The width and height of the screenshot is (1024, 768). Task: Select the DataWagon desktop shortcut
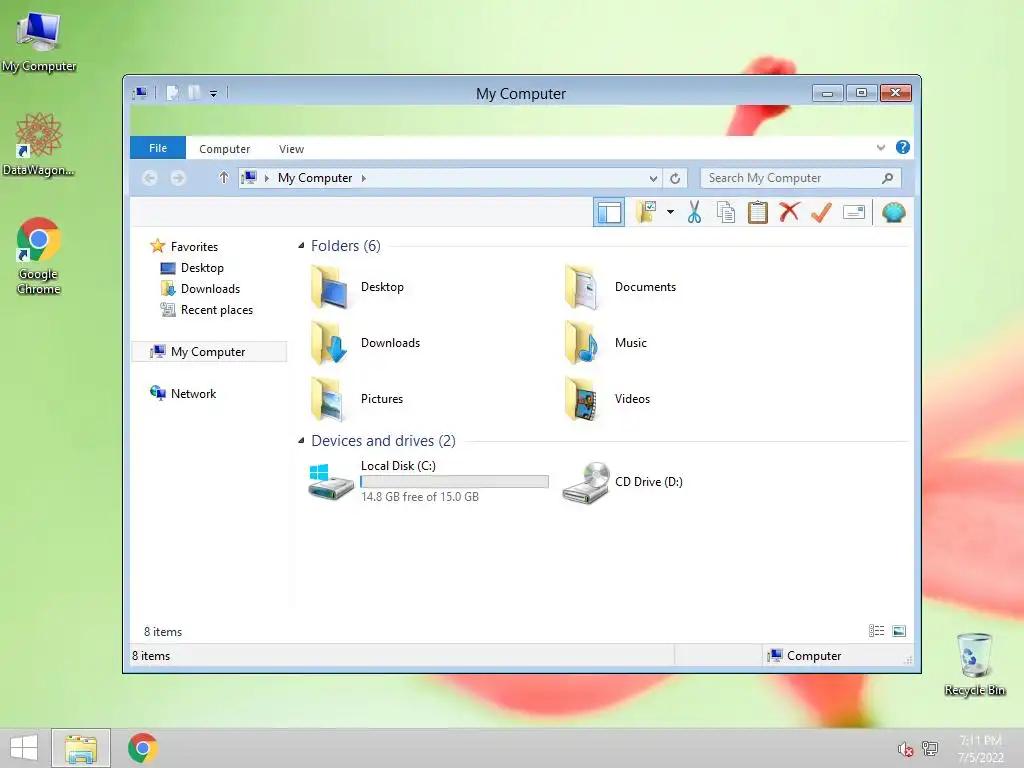pos(39,144)
